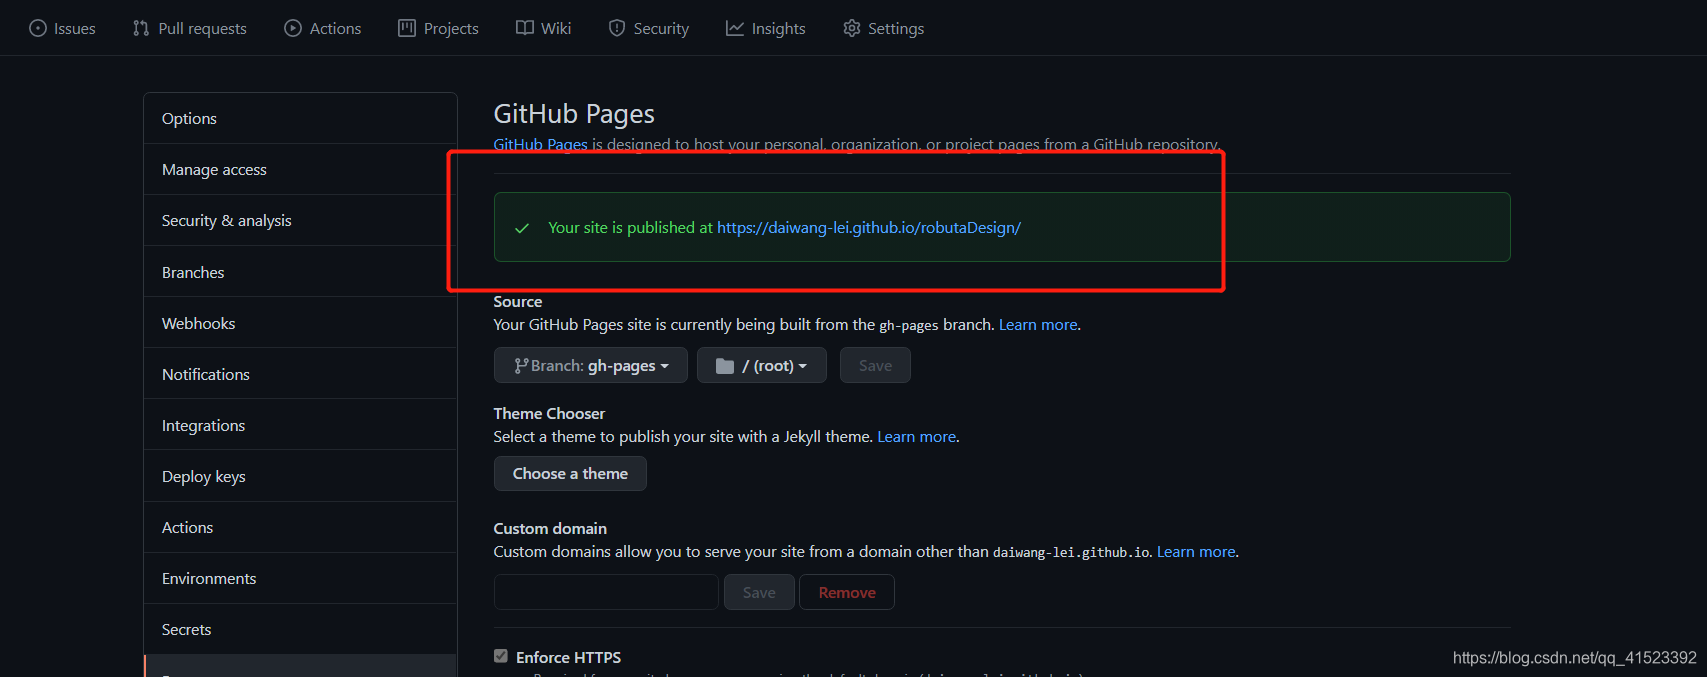The image size is (1707, 677).
Task: Click the Security shield icon
Action: [617, 28]
